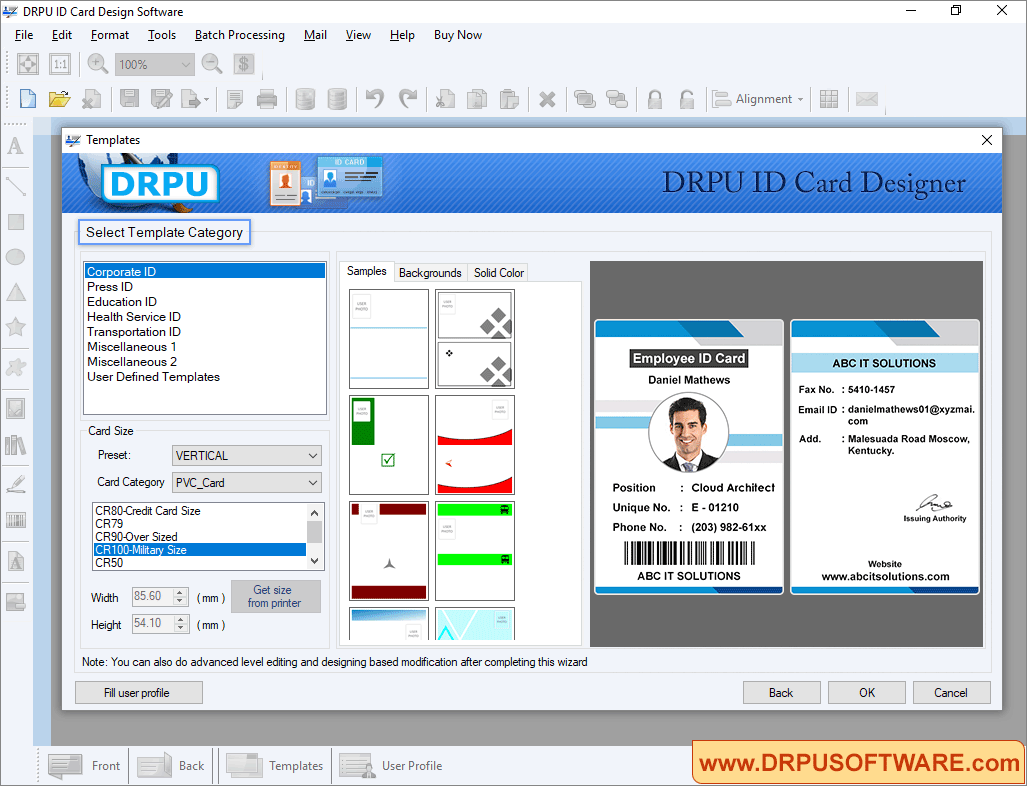
Task: Click the mail envelope toolbar icon
Action: 867,99
